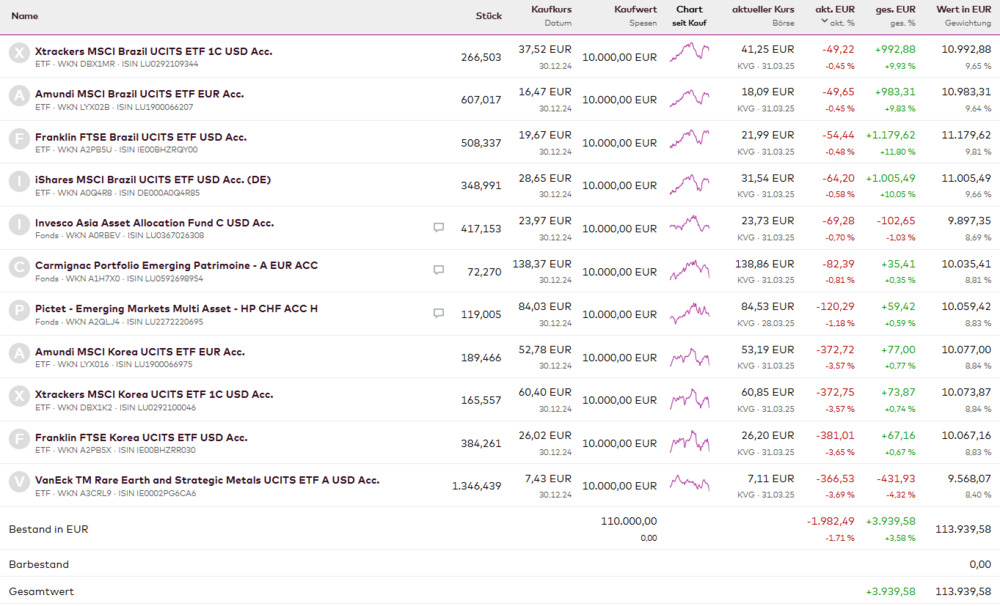The height and width of the screenshot is (606, 1000).
Task: Click the A avatar of Amundi MSCI Korea
Action: [x=19, y=353]
